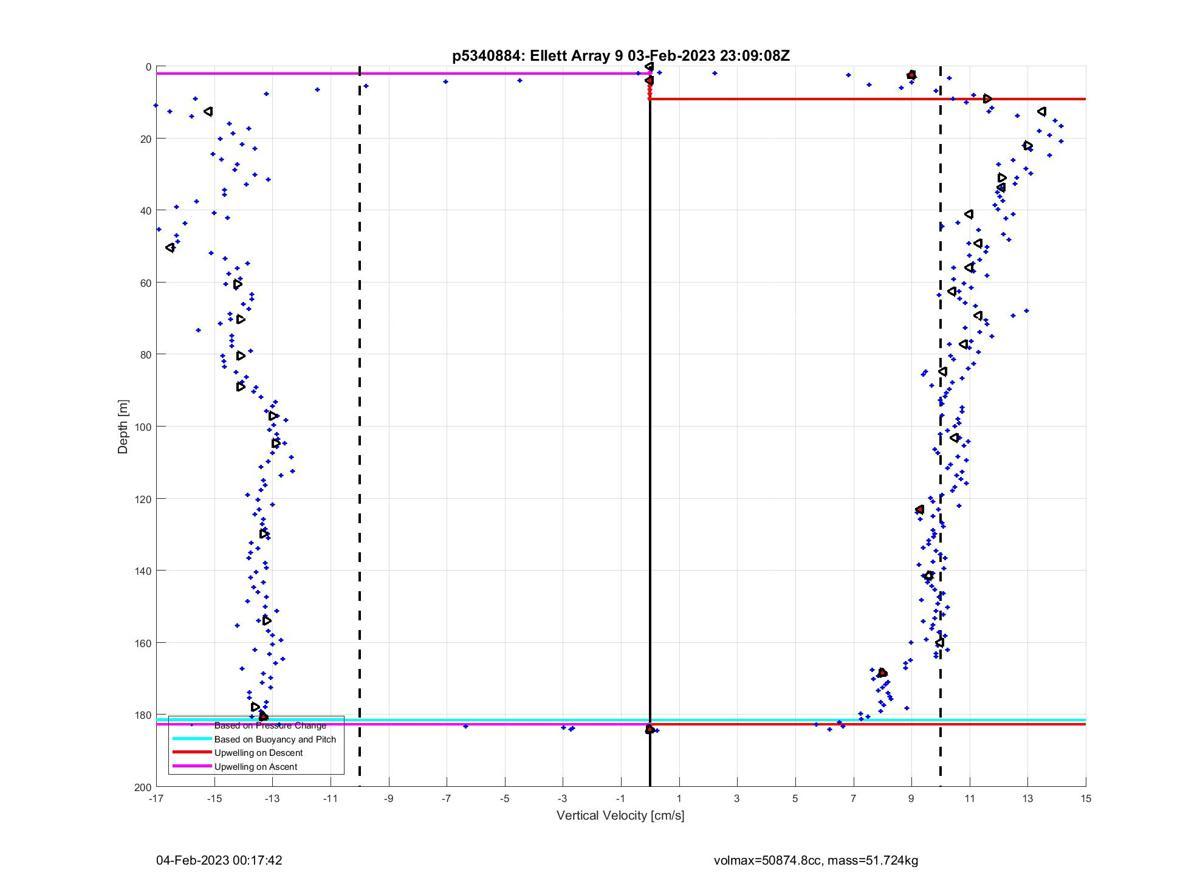Click x-axis tick label '-13'
This screenshot has height=885, width=1200.
[272, 798]
